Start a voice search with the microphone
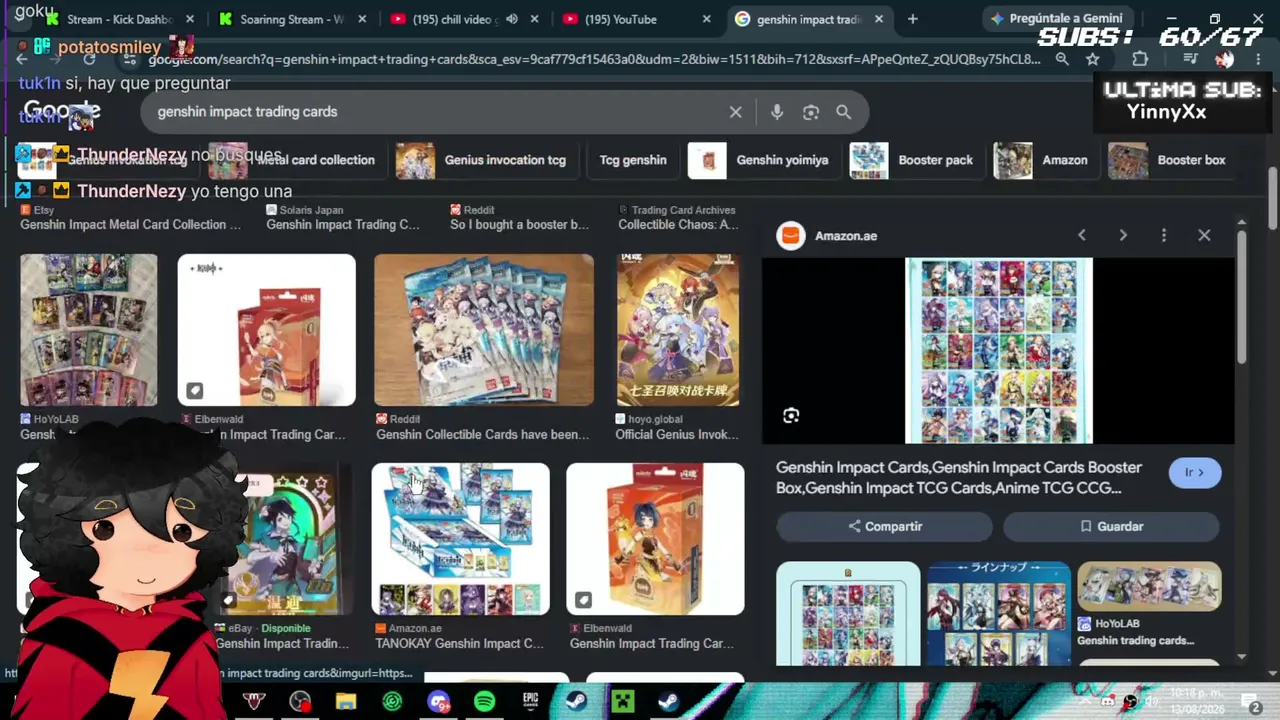The height and width of the screenshot is (720, 1280). click(777, 112)
